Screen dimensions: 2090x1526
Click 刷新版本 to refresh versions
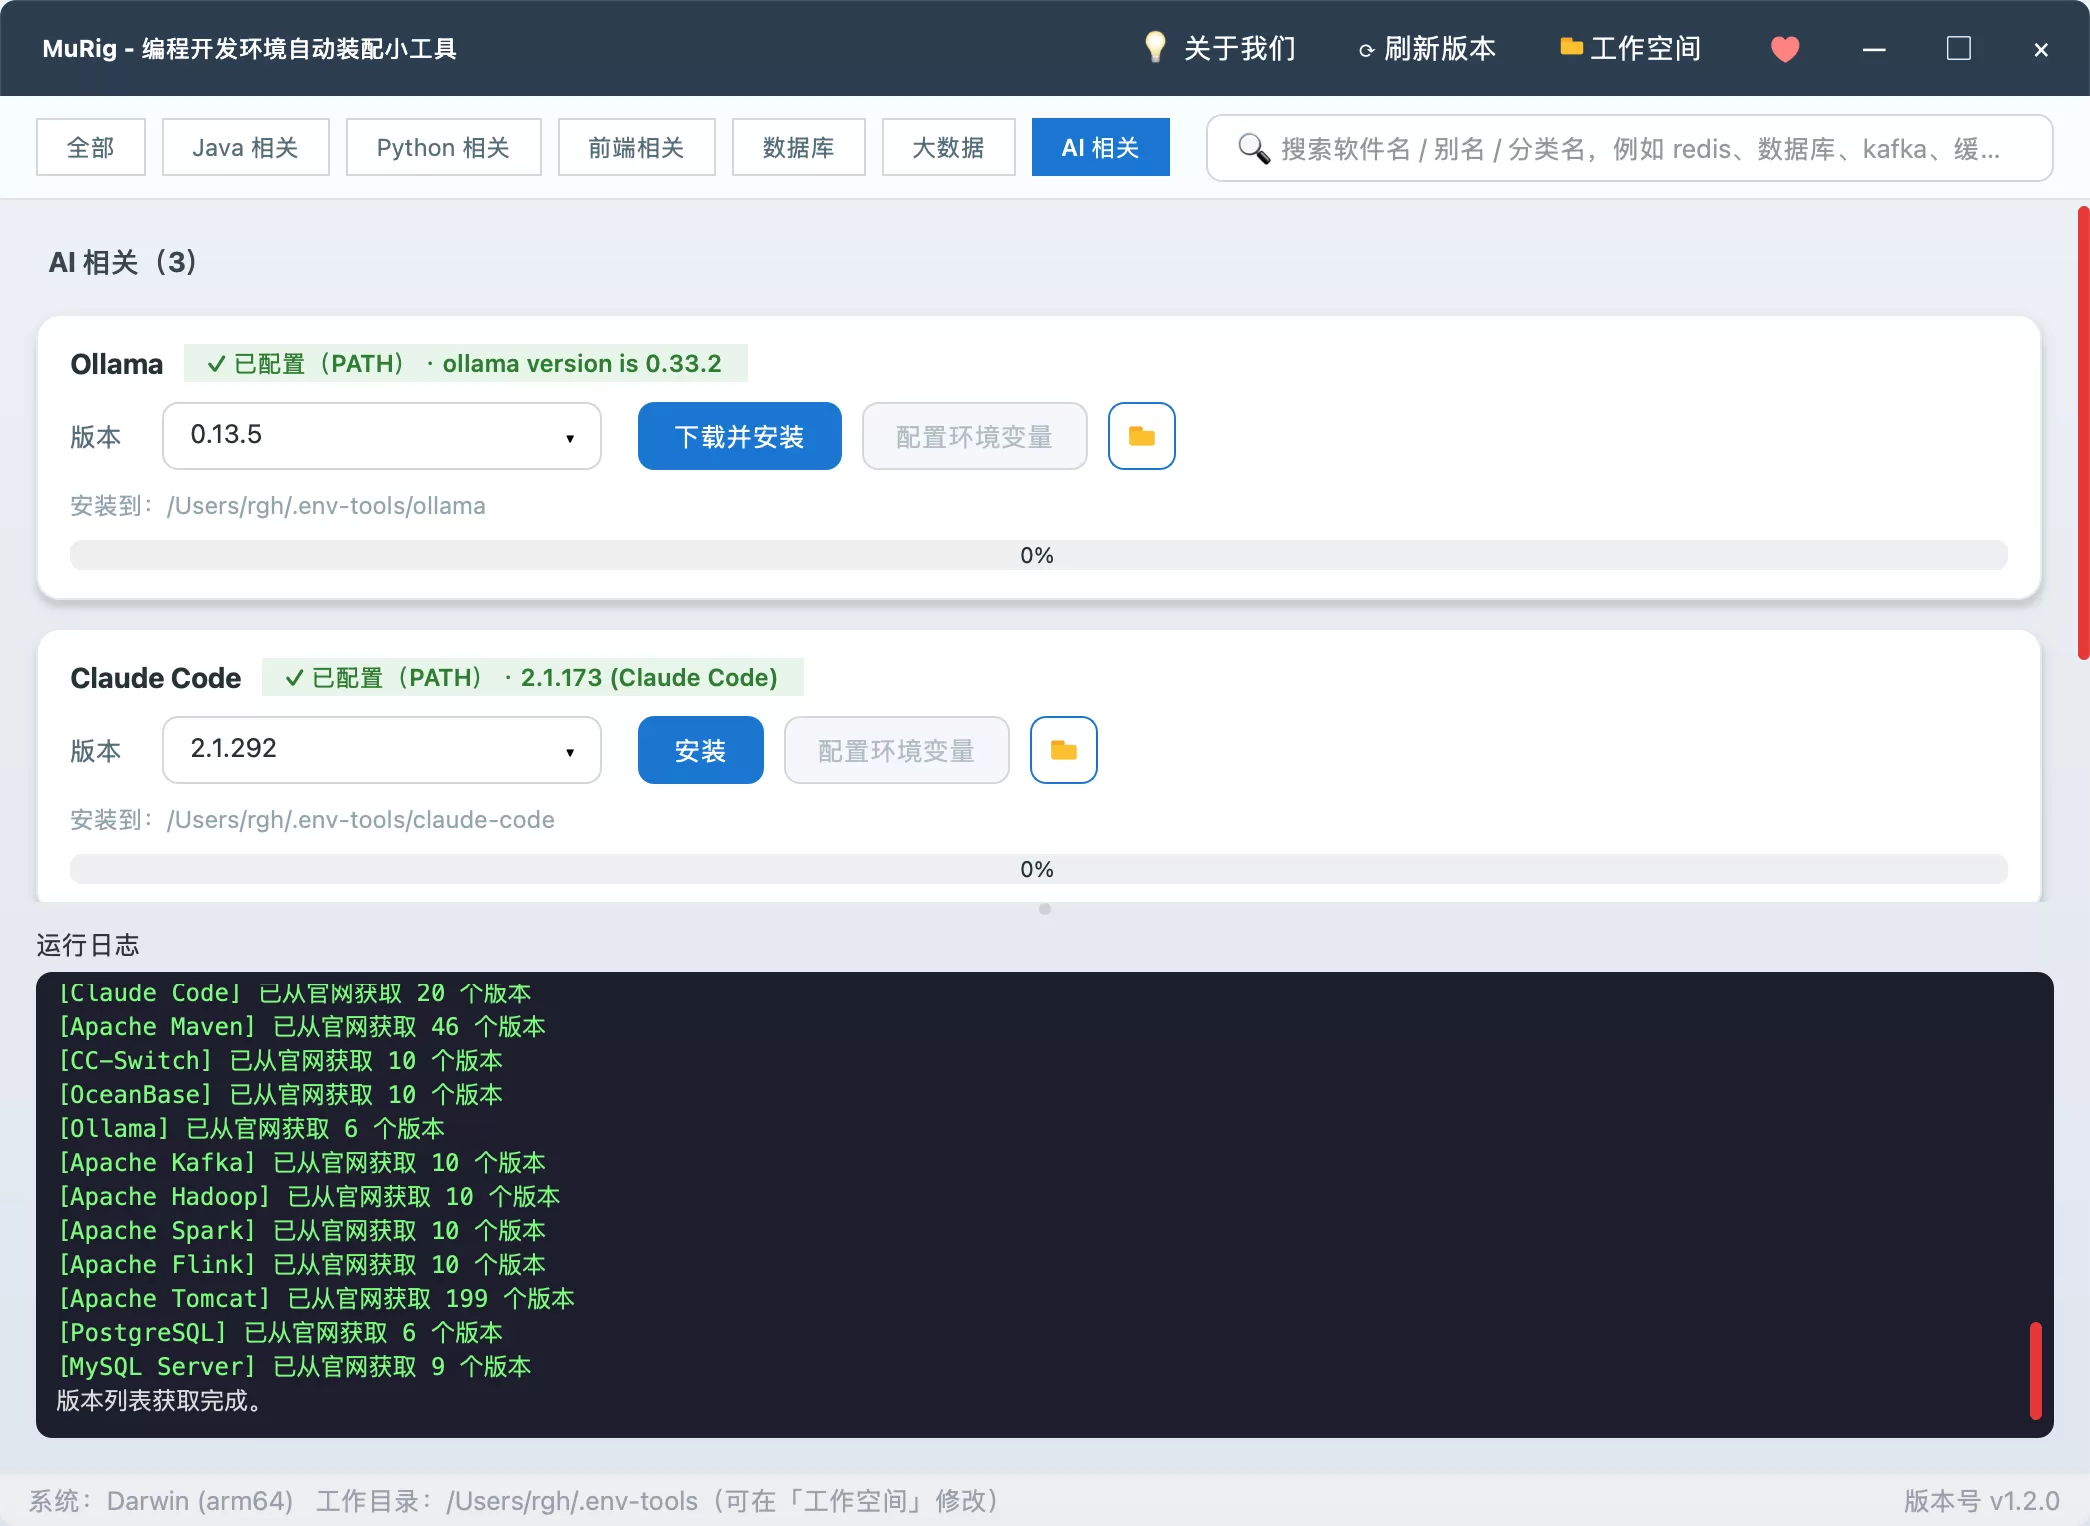click(x=1427, y=48)
